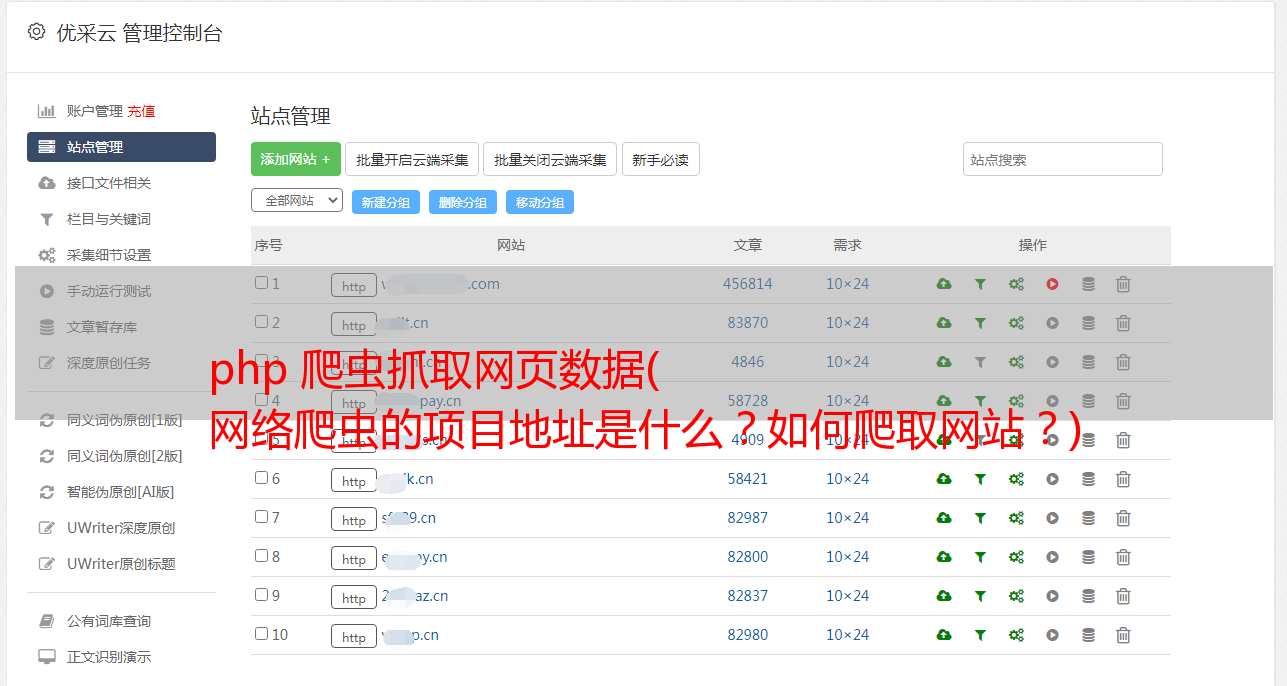
Task: Open 接口文件相关 in the sidebar
Action: pos(109,183)
